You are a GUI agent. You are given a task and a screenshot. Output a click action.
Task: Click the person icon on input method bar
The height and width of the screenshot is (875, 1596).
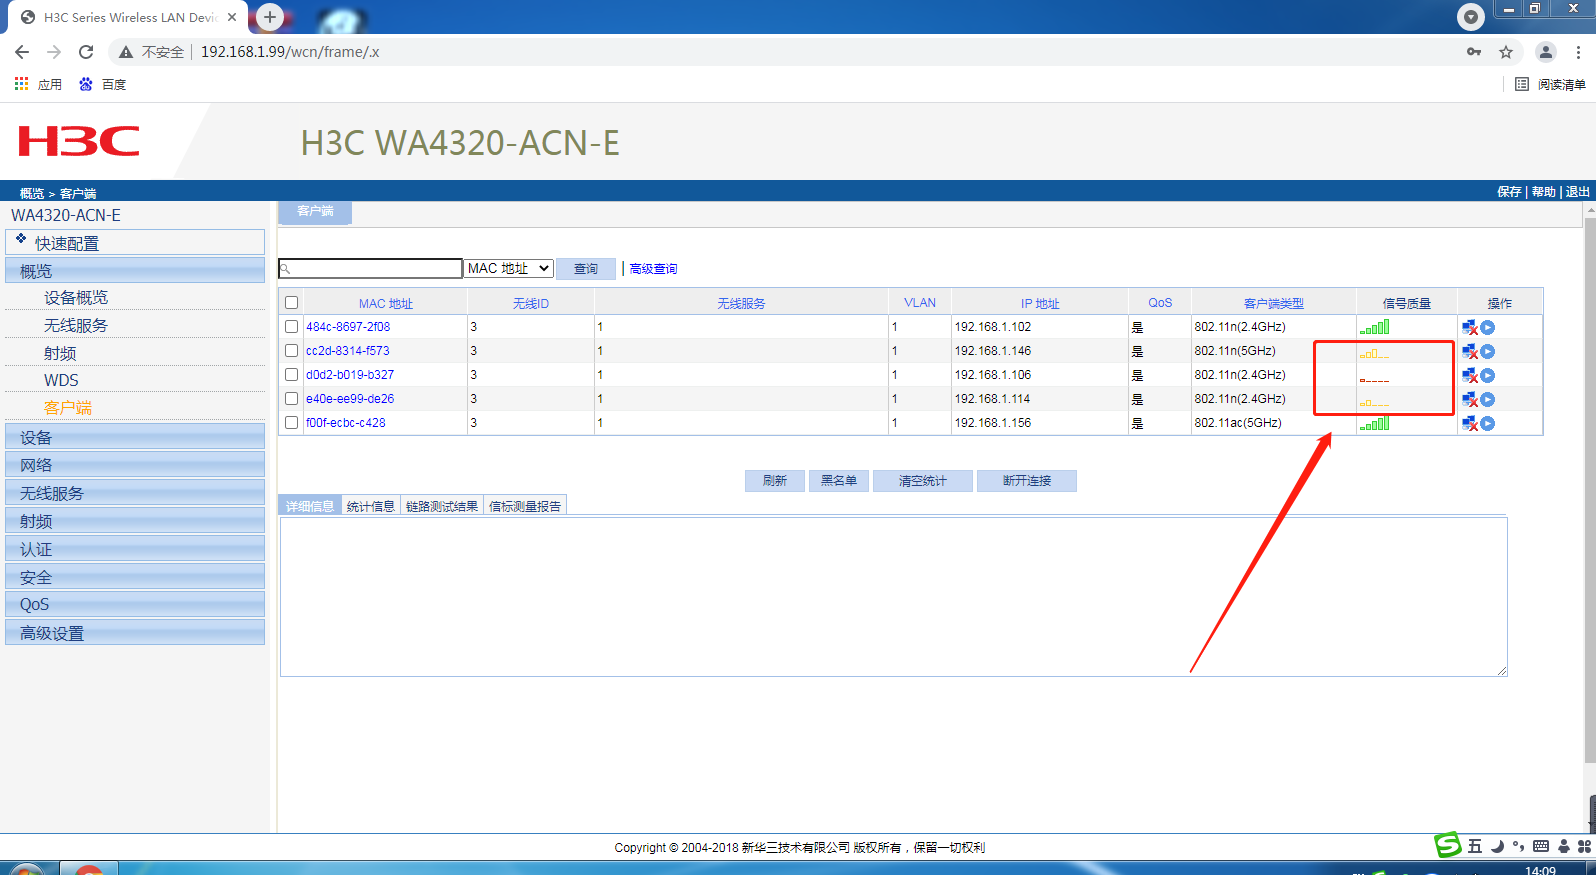(x=1564, y=846)
